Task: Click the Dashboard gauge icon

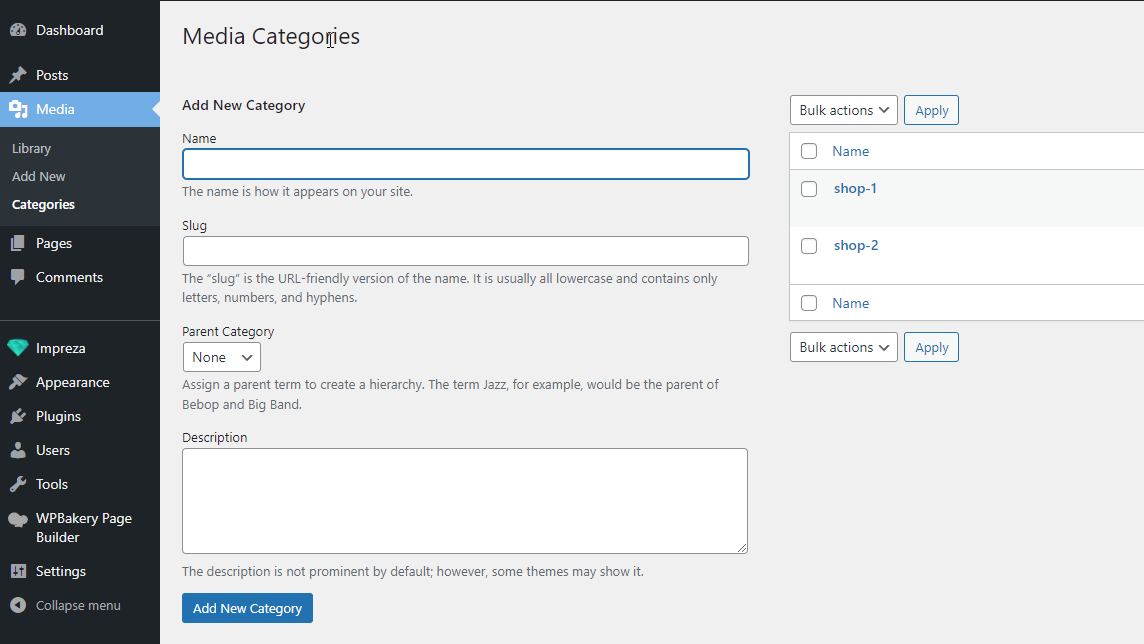Action: pos(18,30)
